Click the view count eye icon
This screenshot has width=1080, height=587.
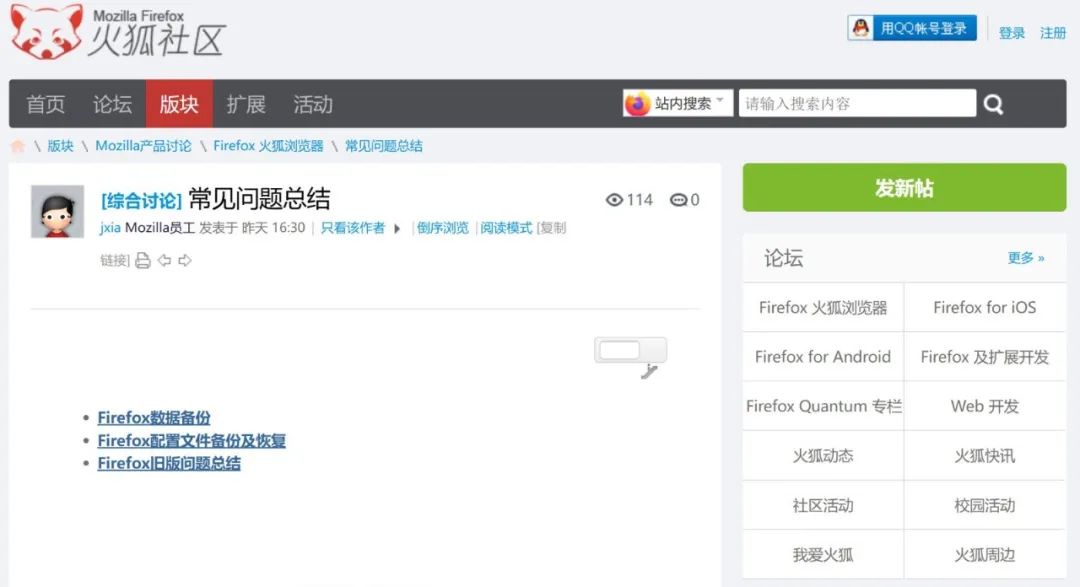pos(615,200)
